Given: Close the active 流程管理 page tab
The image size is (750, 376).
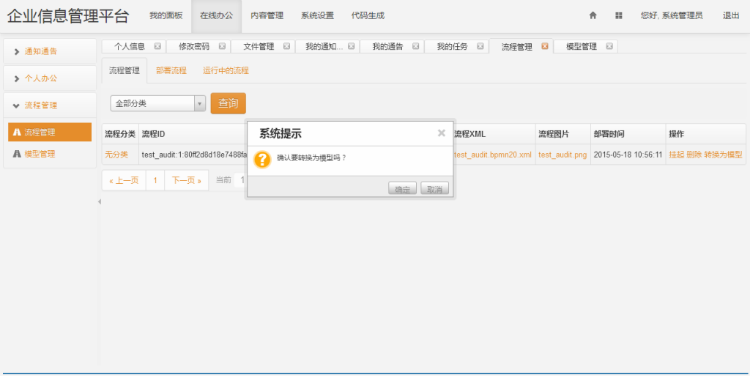Looking at the screenshot, I should pos(545,46).
